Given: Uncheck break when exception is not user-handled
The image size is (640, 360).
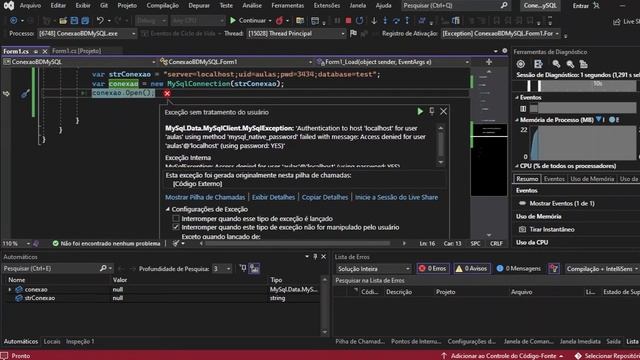Looking at the screenshot, I should click(x=176, y=227).
